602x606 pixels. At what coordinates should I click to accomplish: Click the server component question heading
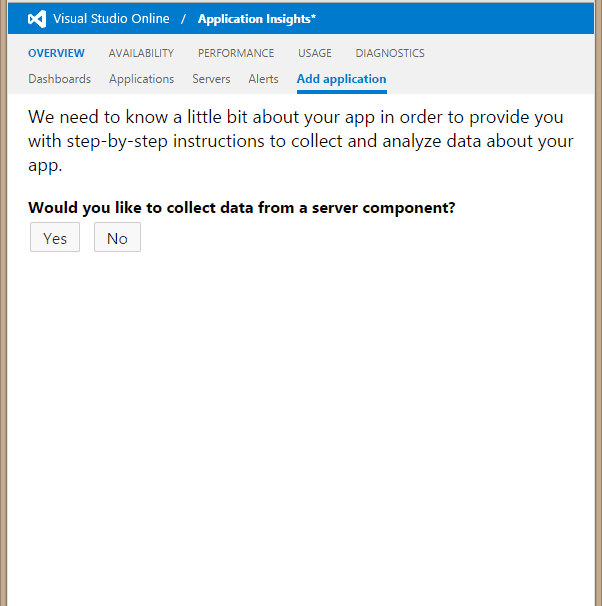point(242,208)
